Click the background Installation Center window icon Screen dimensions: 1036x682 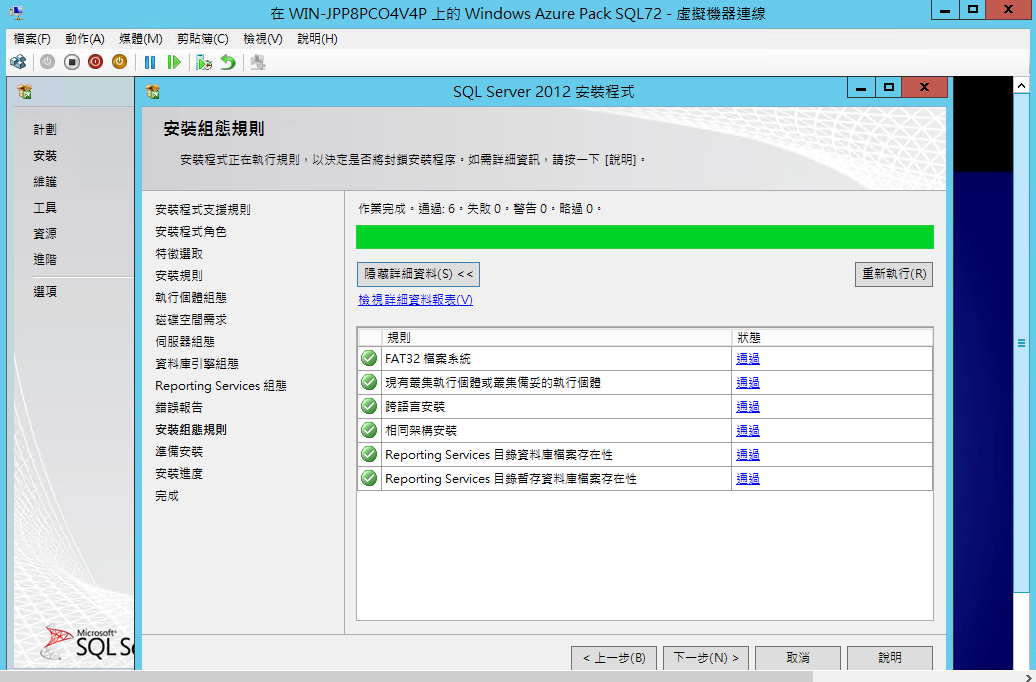point(25,91)
